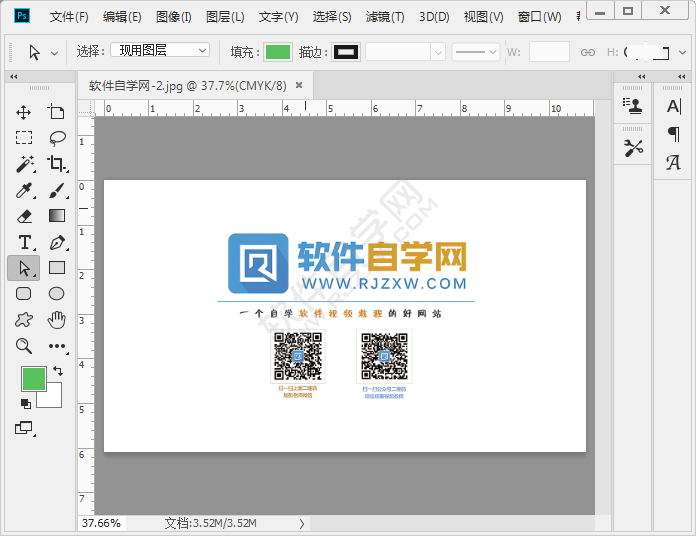Click the fill color swatch
The image size is (696, 536).
[x=278, y=52]
